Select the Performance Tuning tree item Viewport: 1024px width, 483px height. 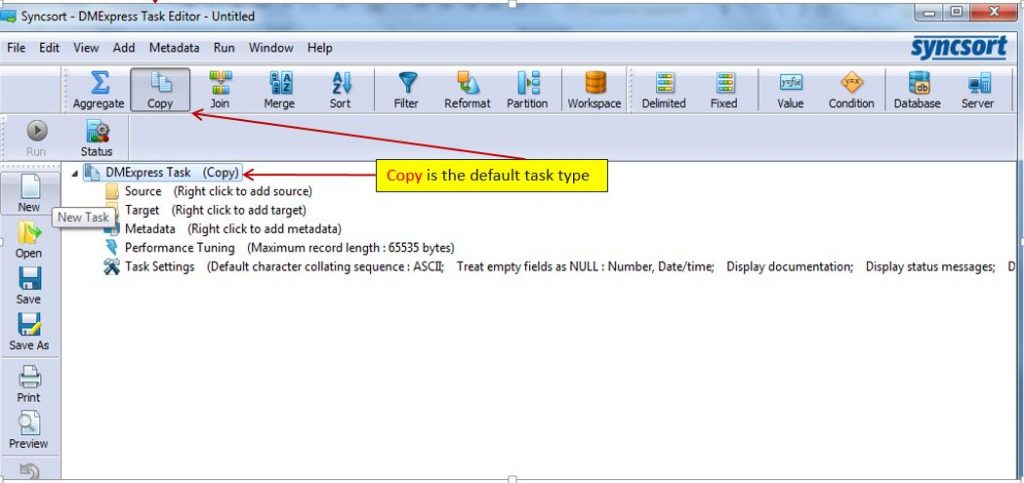pyautogui.click(x=180, y=248)
